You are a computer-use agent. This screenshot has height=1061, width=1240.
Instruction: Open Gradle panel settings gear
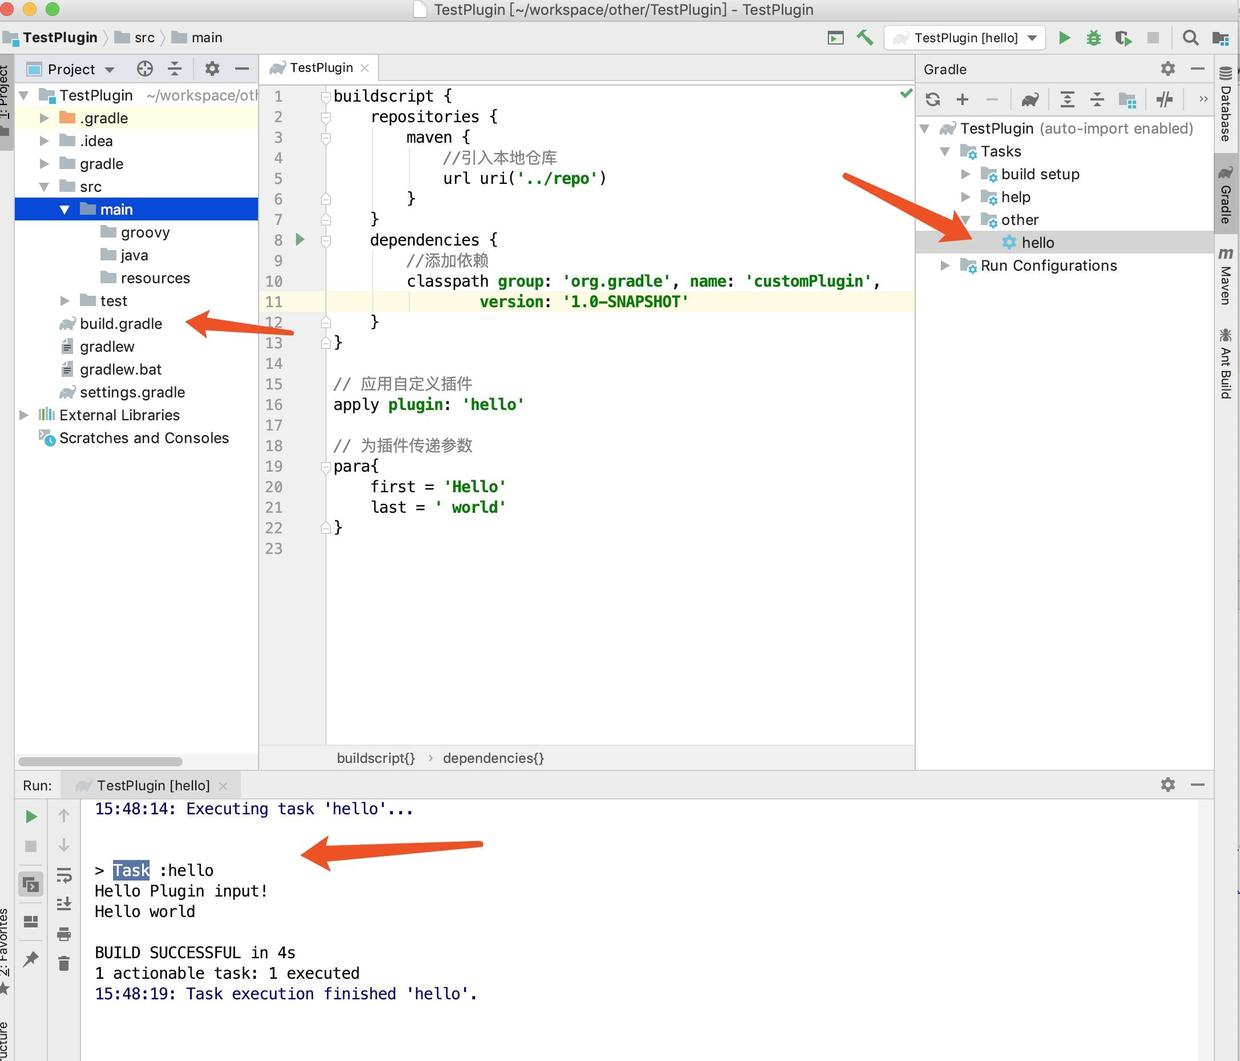tap(1168, 69)
